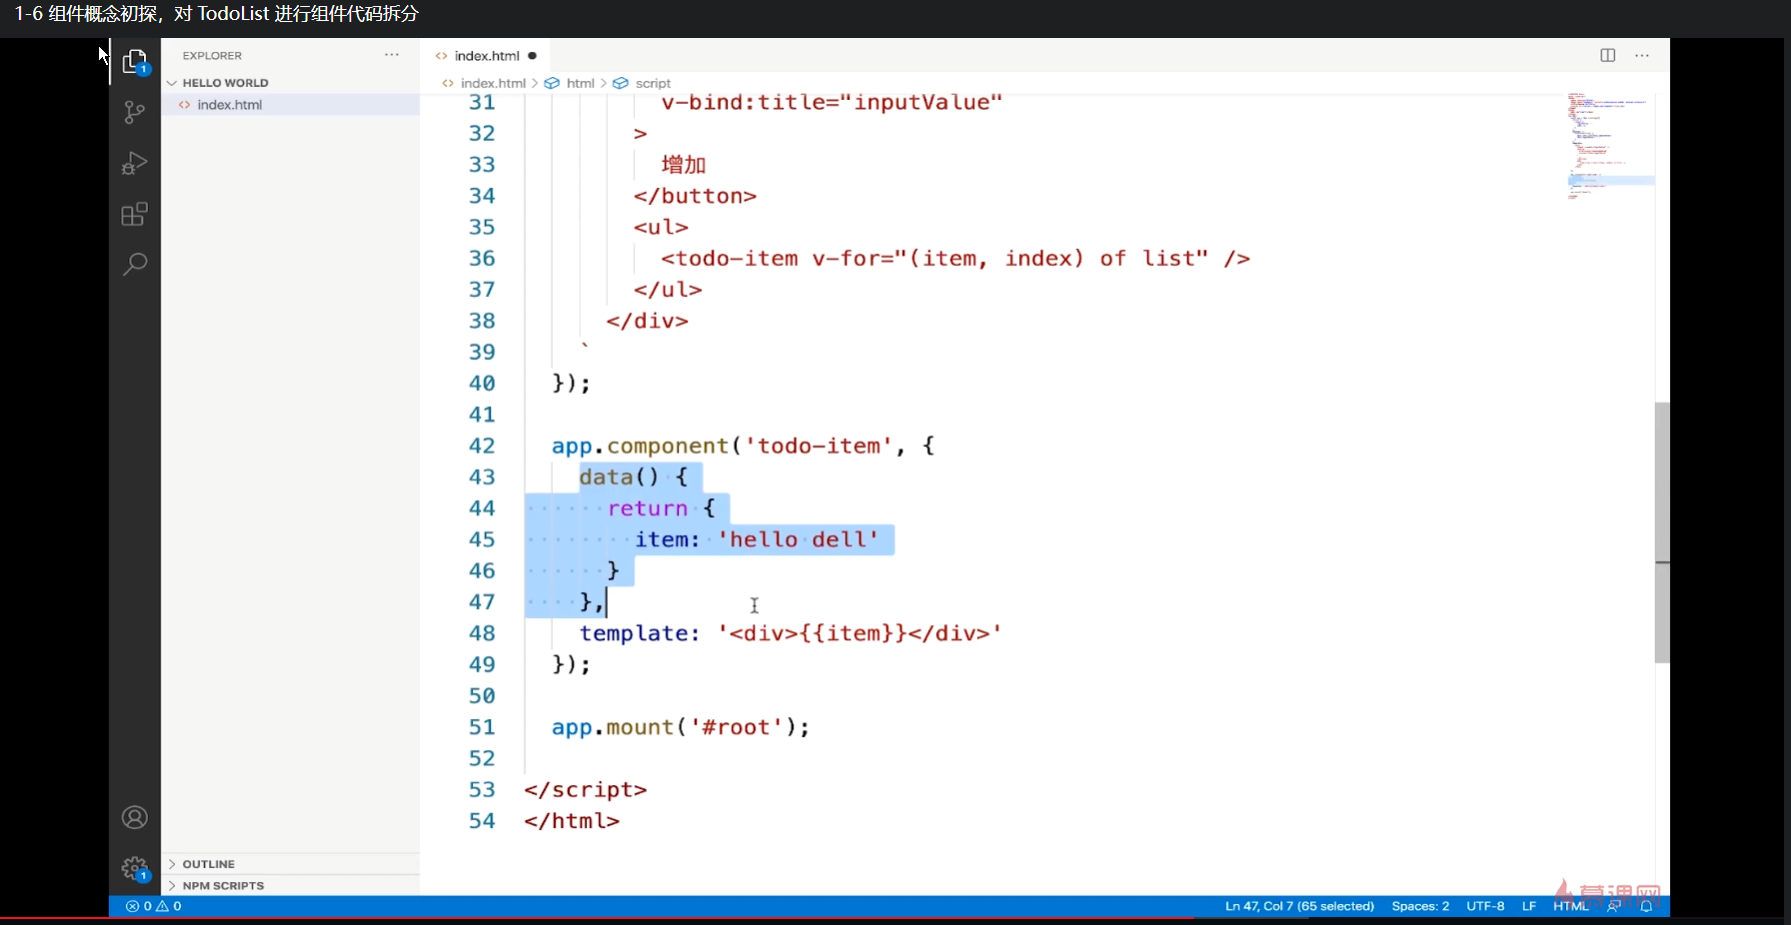Click the html breadcrumb
1791x925 pixels.
(x=580, y=83)
